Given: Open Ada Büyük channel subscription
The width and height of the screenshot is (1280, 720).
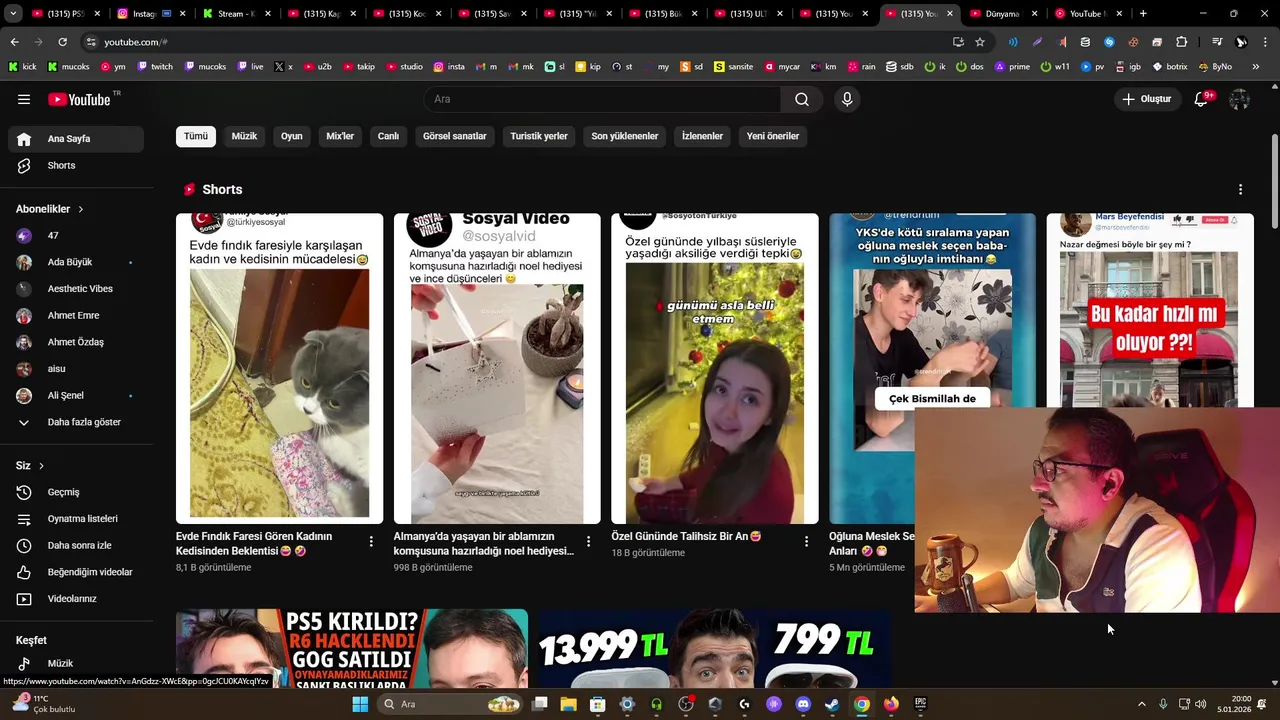Looking at the screenshot, I should [76, 262].
